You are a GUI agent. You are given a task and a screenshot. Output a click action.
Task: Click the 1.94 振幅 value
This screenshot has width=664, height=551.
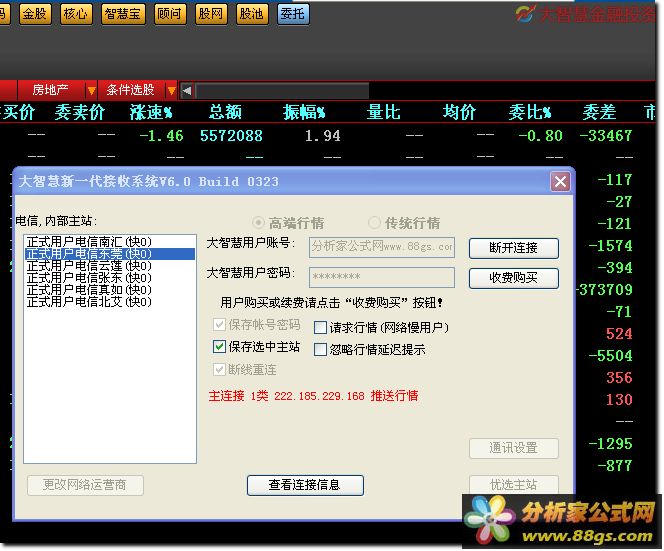(323, 136)
